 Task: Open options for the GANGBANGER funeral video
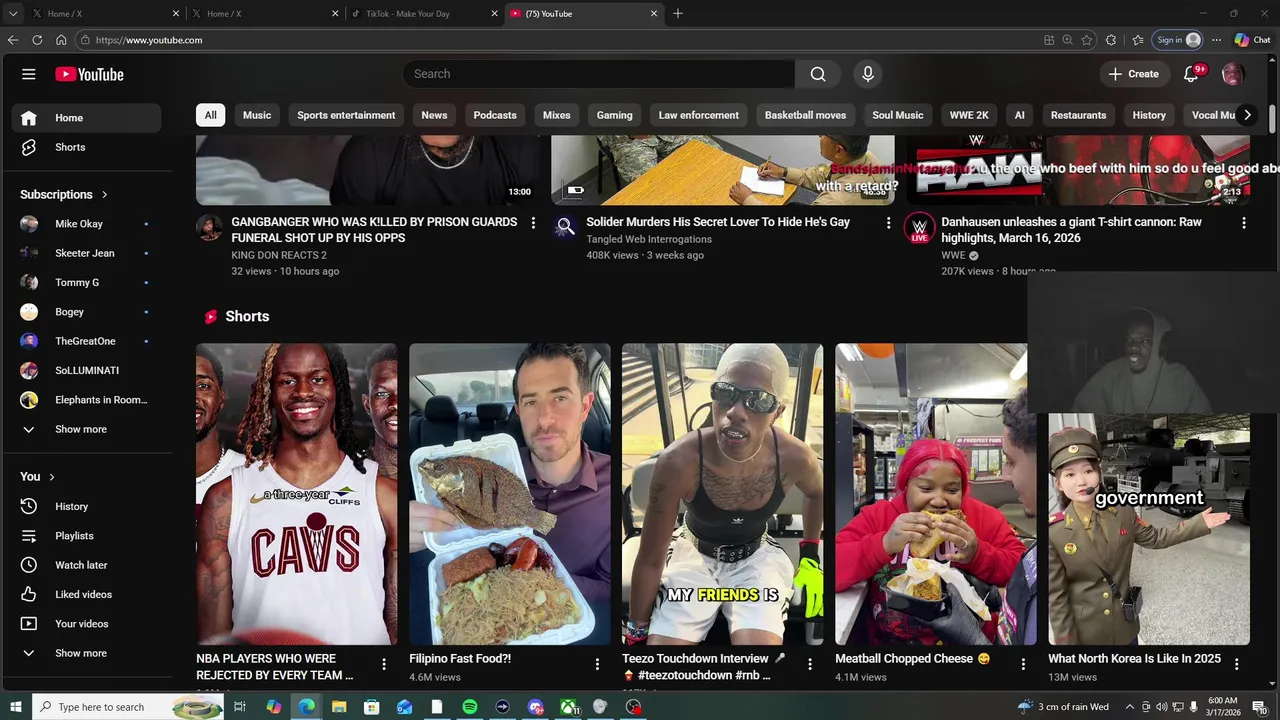533,223
